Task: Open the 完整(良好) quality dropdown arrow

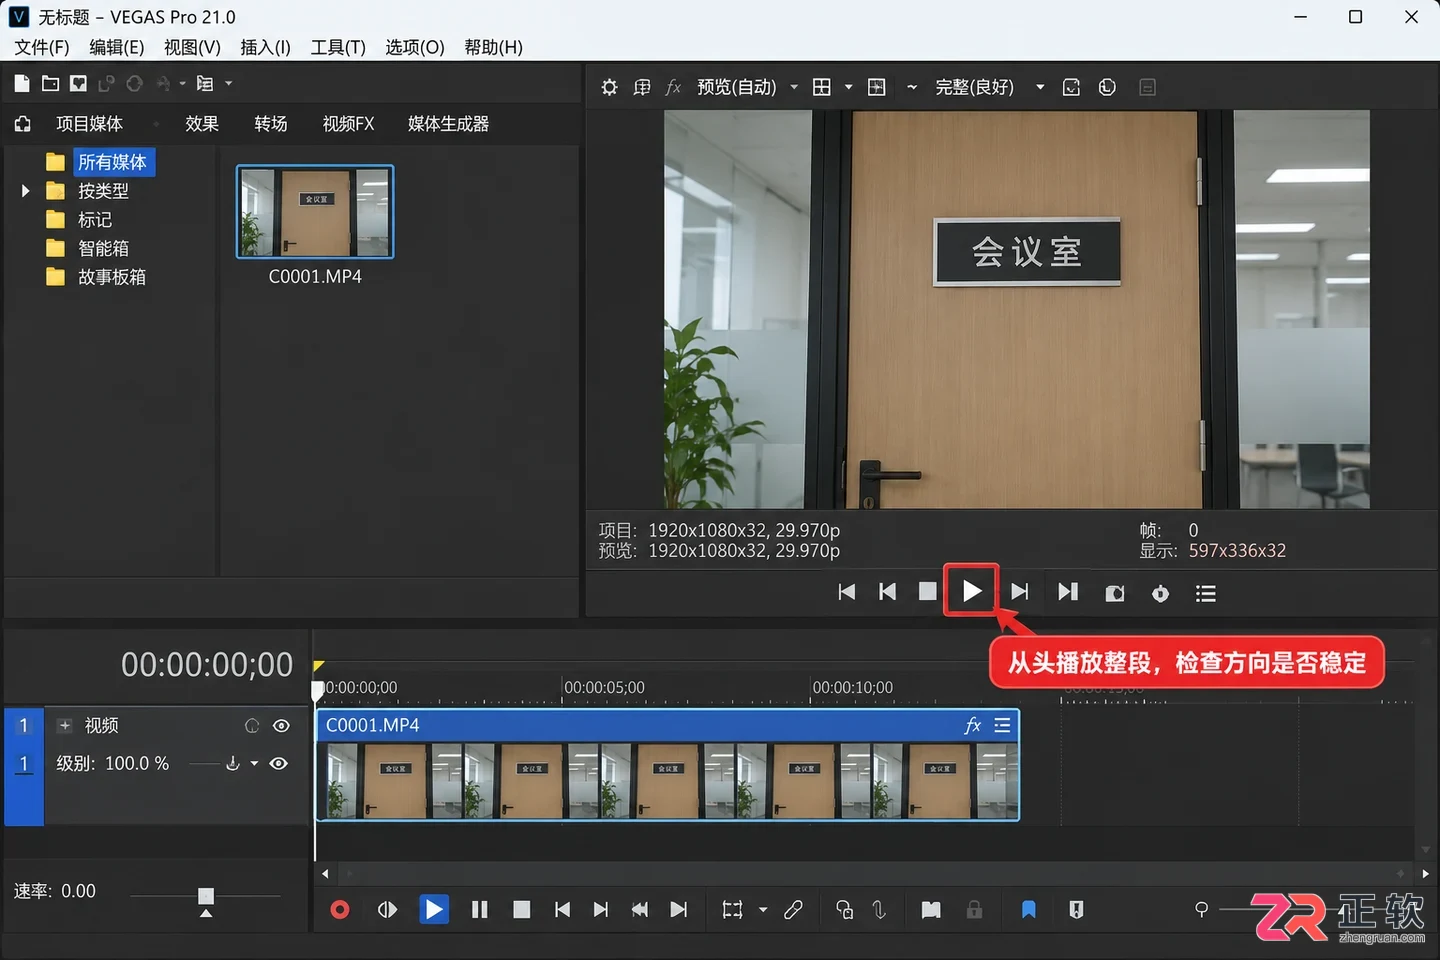Action: pos(1040,87)
